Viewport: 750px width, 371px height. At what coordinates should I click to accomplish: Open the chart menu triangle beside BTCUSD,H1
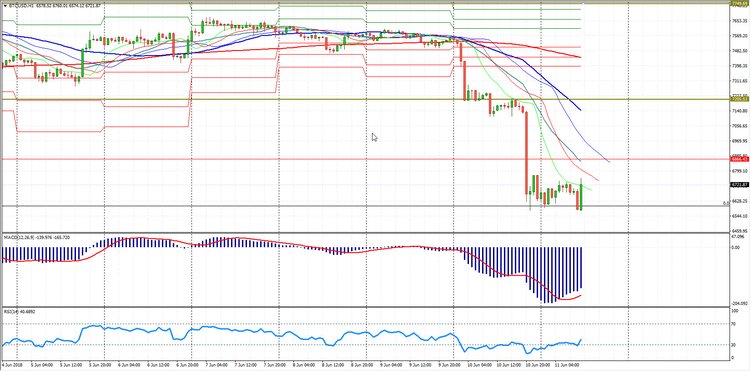pyautogui.click(x=5, y=6)
